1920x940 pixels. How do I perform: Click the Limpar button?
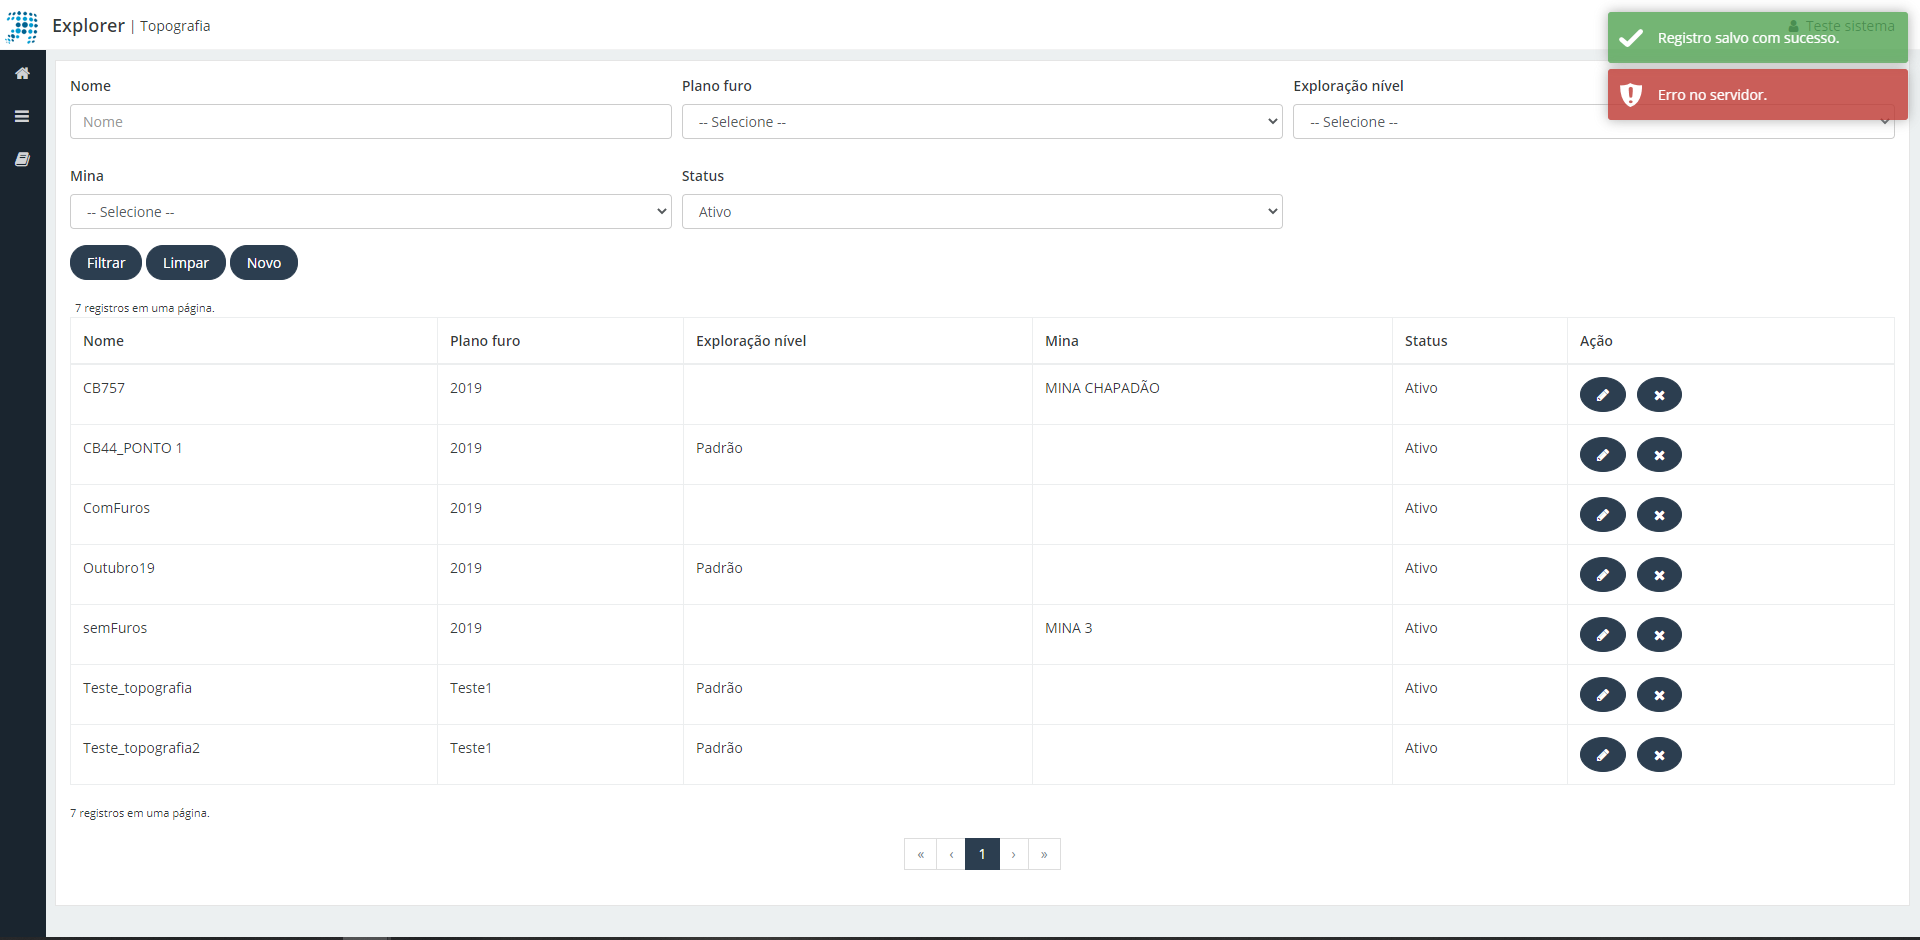pyautogui.click(x=186, y=263)
